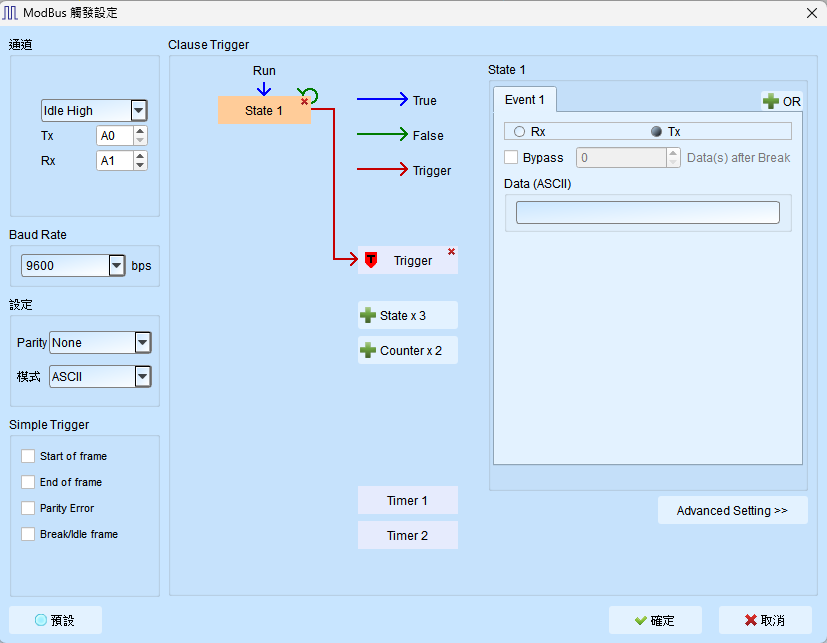The image size is (827, 643).
Task: Increase the Bypass data count spinner
Action: point(673,152)
